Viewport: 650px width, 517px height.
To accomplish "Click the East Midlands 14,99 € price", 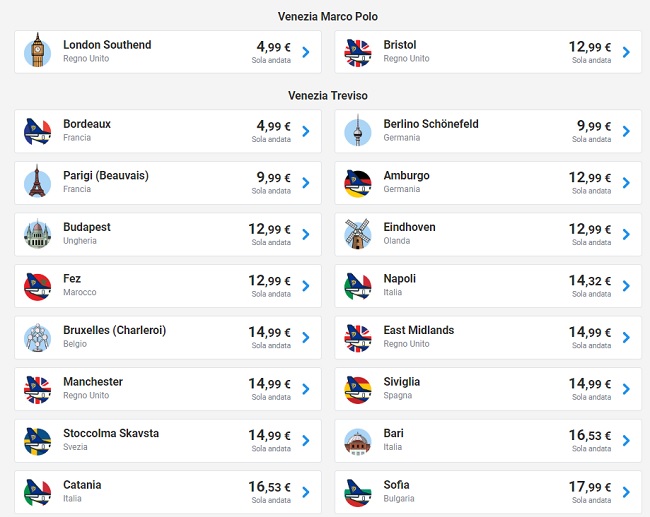I will pyautogui.click(x=589, y=332).
